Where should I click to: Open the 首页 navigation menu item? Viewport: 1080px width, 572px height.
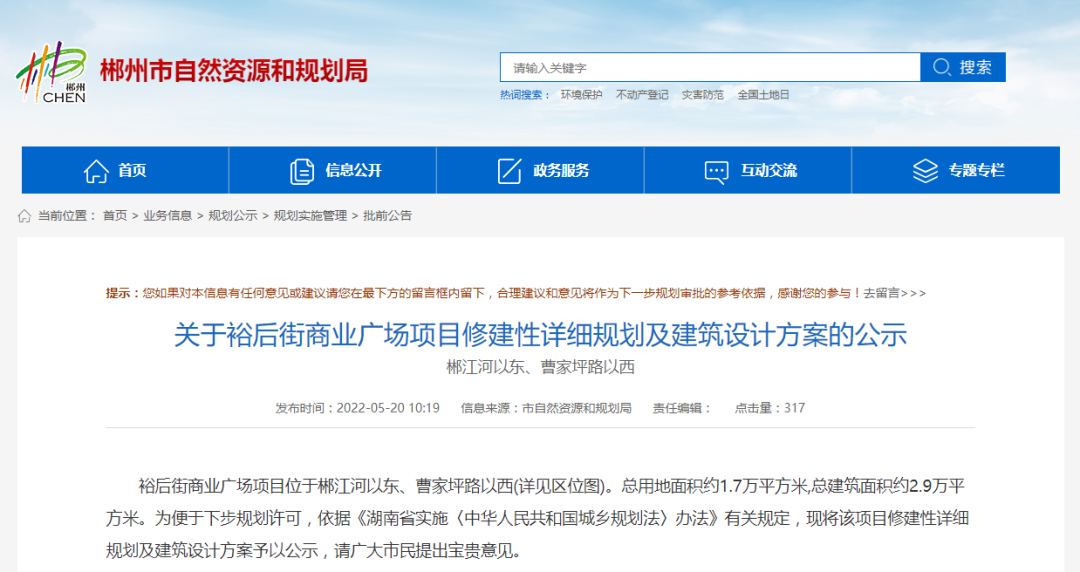125,170
